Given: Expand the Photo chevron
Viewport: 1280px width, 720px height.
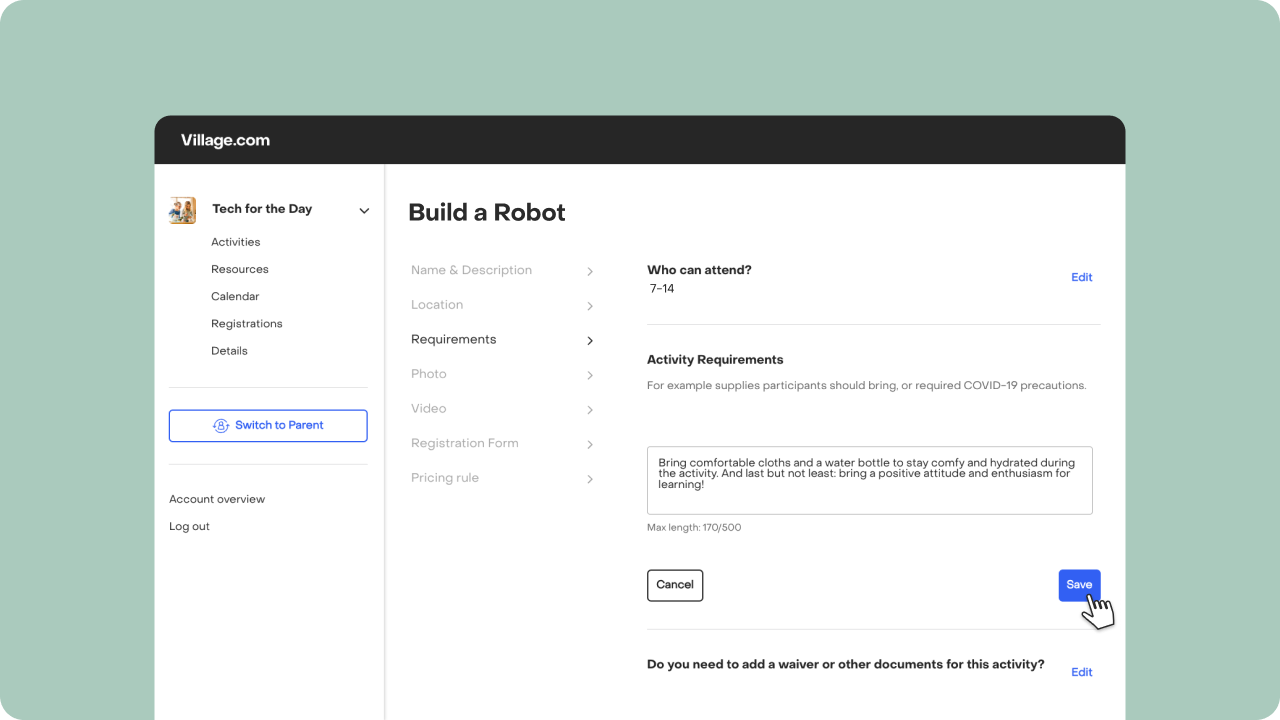Looking at the screenshot, I should click(590, 375).
